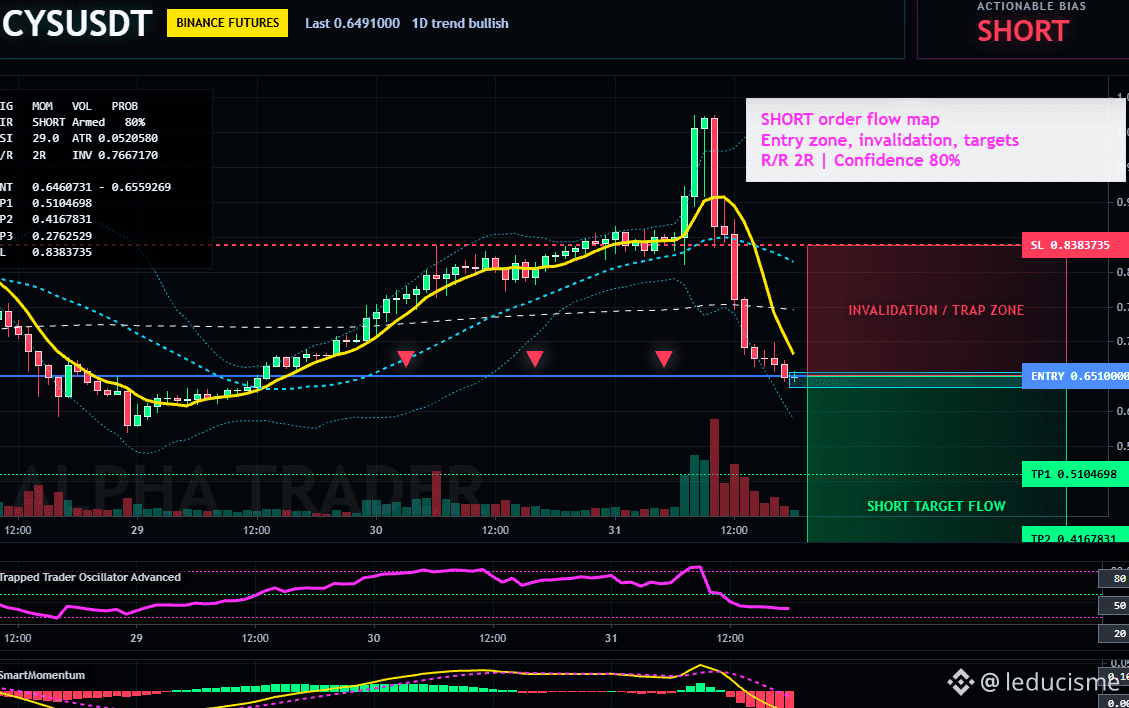Click the '1D trend bullish' label

[x=460, y=23]
